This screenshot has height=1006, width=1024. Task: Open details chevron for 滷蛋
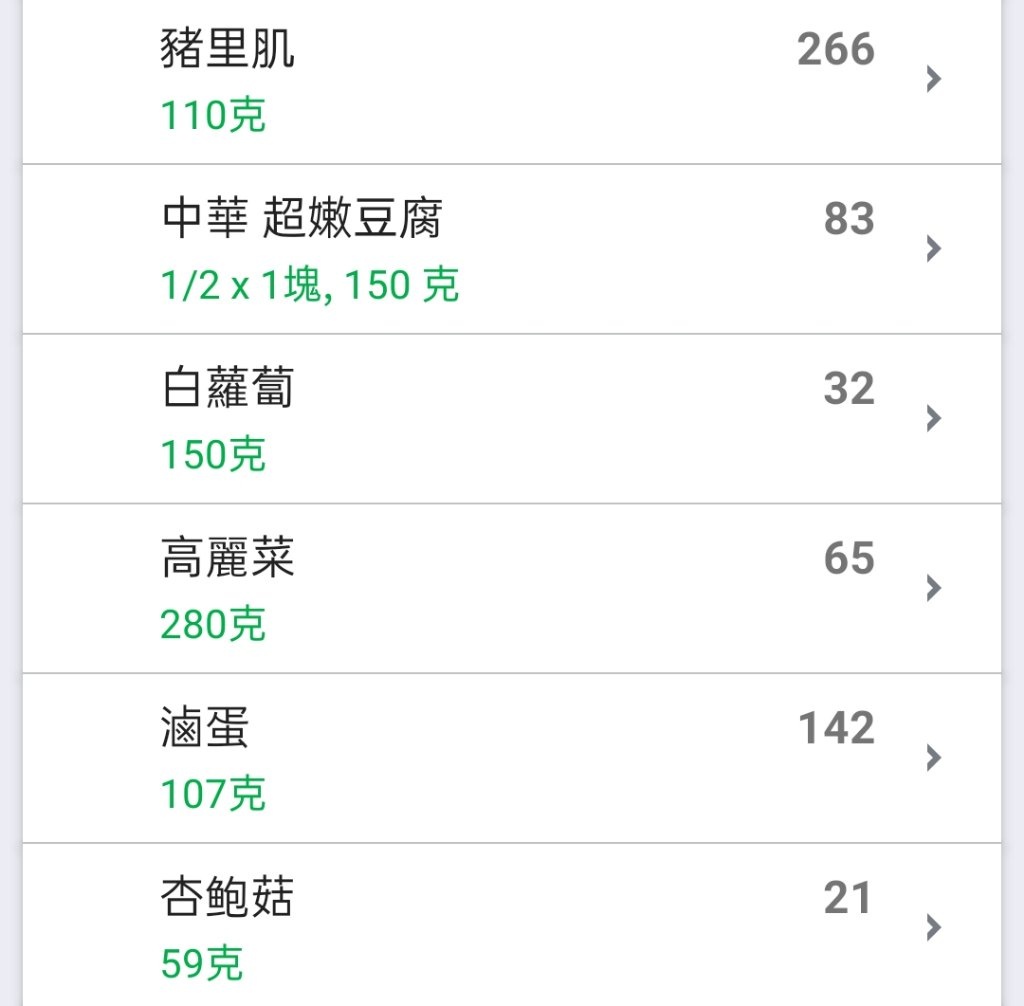[933, 758]
